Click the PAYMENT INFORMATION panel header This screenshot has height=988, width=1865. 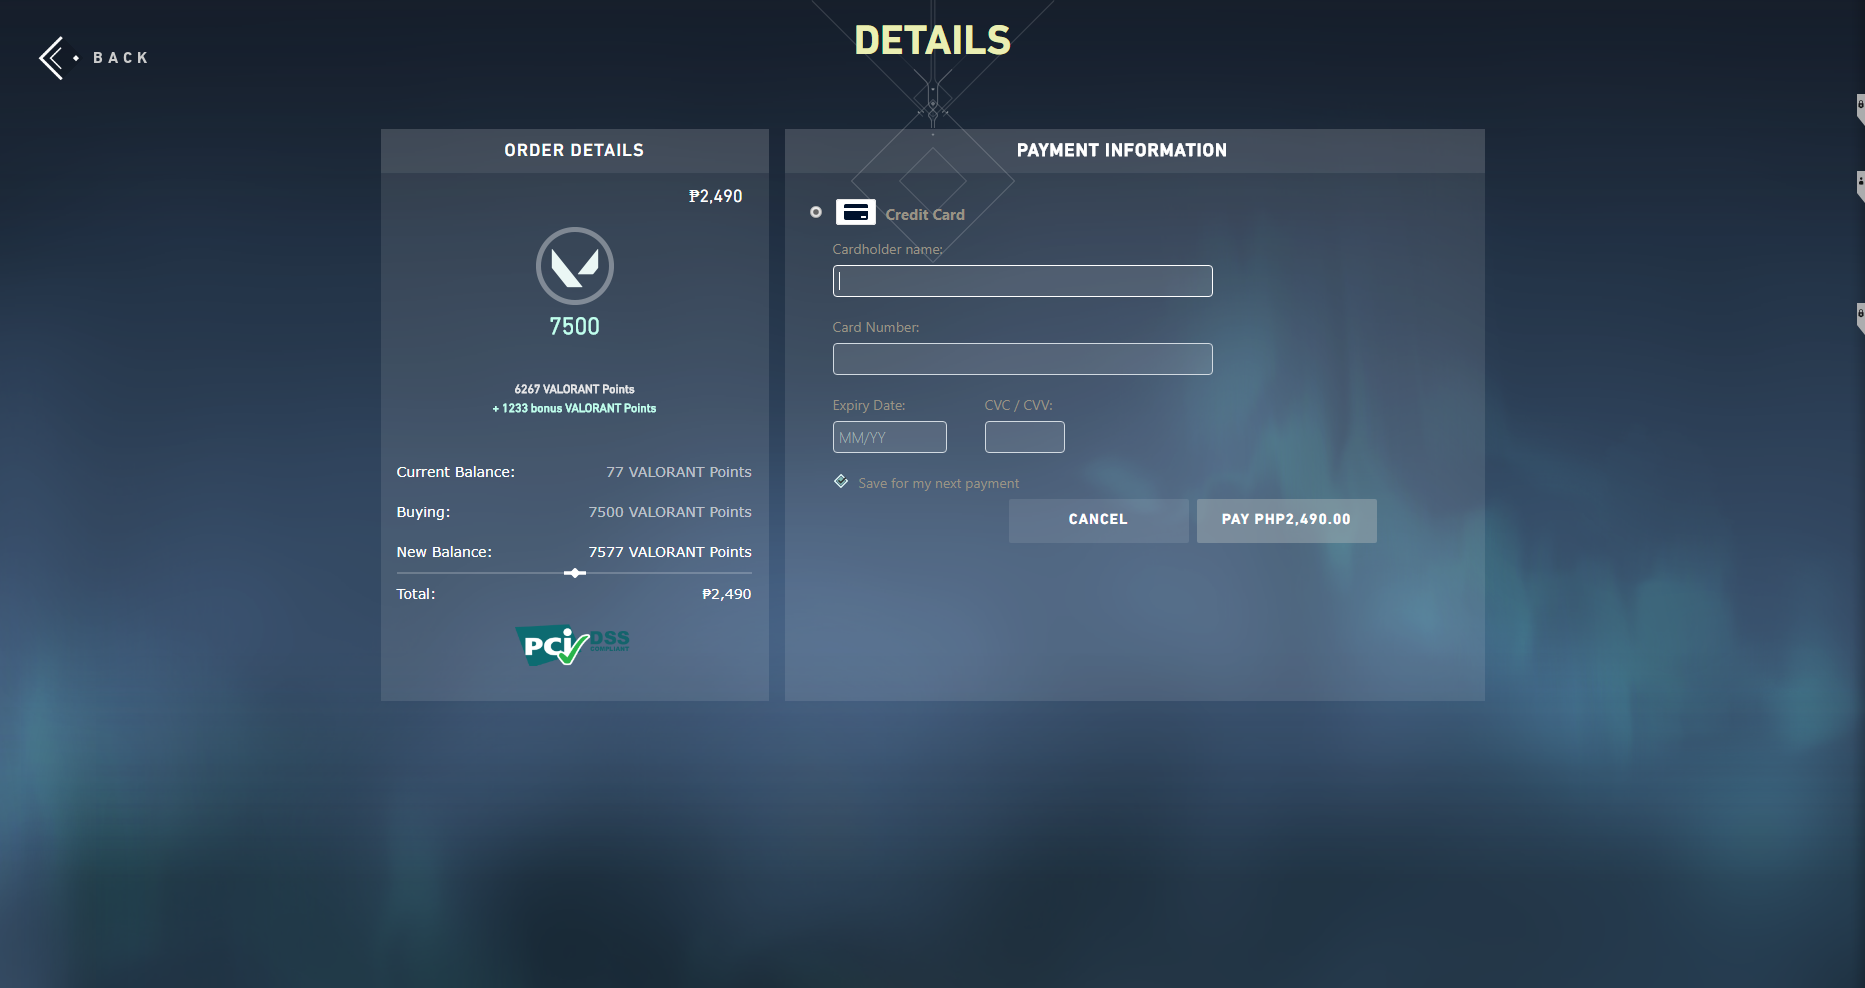[1122, 150]
